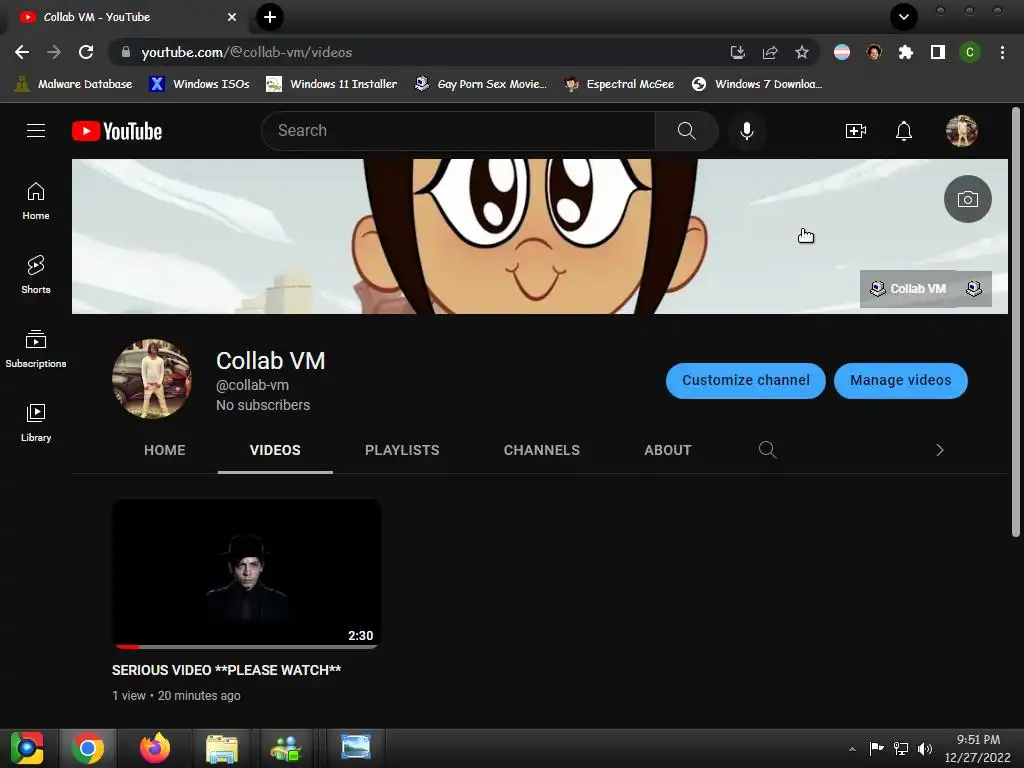This screenshot has width=1024, height=768.
Task: Open Espectral McGee bookmark
Action: pos(619,84)
